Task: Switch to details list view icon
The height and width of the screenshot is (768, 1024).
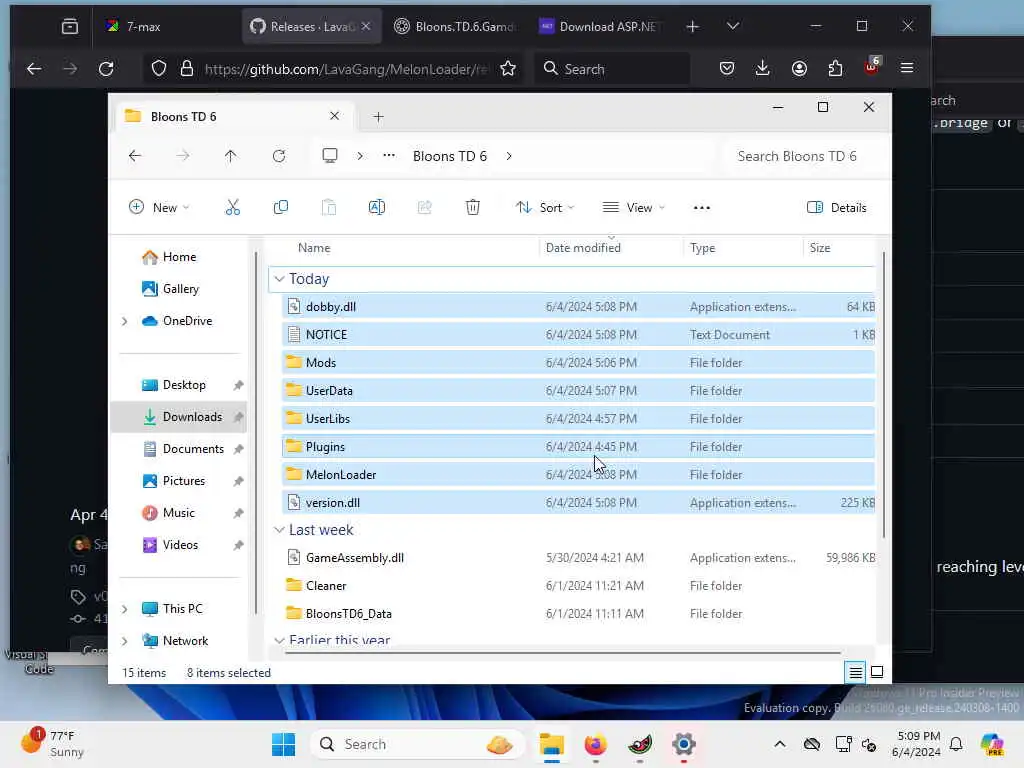Action: pyautogui.click(x=856, y=672)
